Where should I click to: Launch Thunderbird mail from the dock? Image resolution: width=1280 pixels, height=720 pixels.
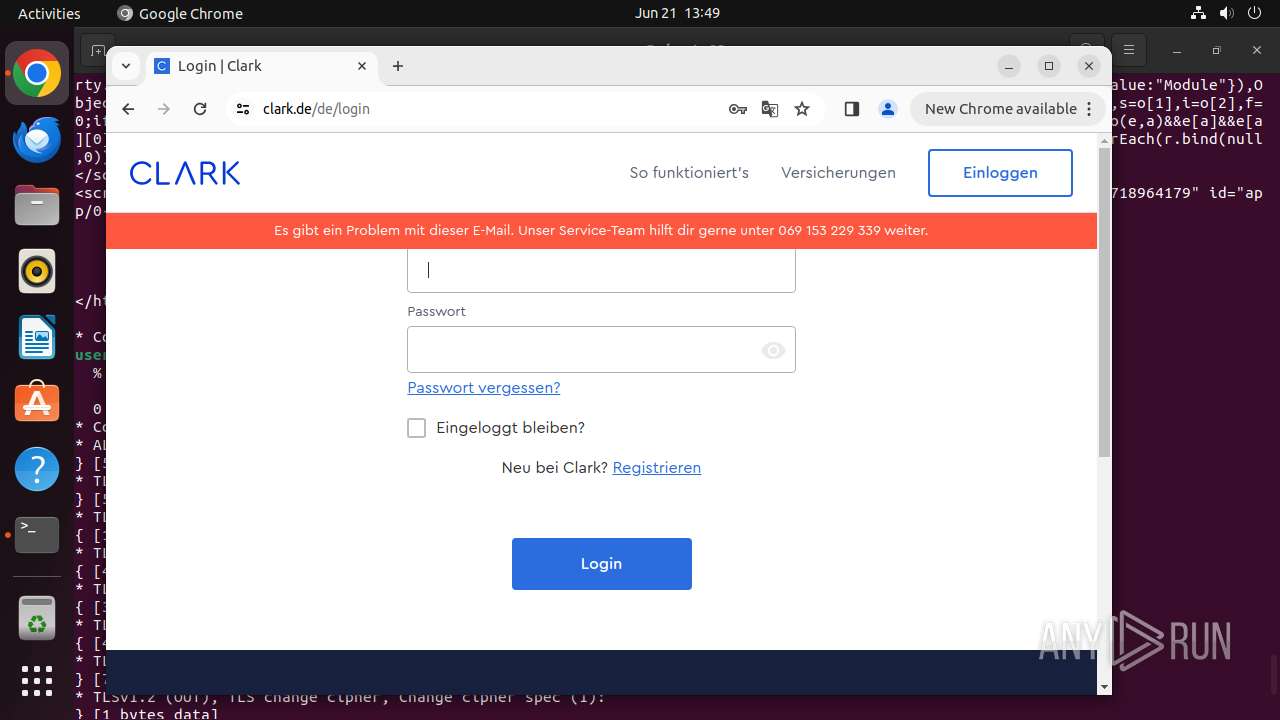37,140
